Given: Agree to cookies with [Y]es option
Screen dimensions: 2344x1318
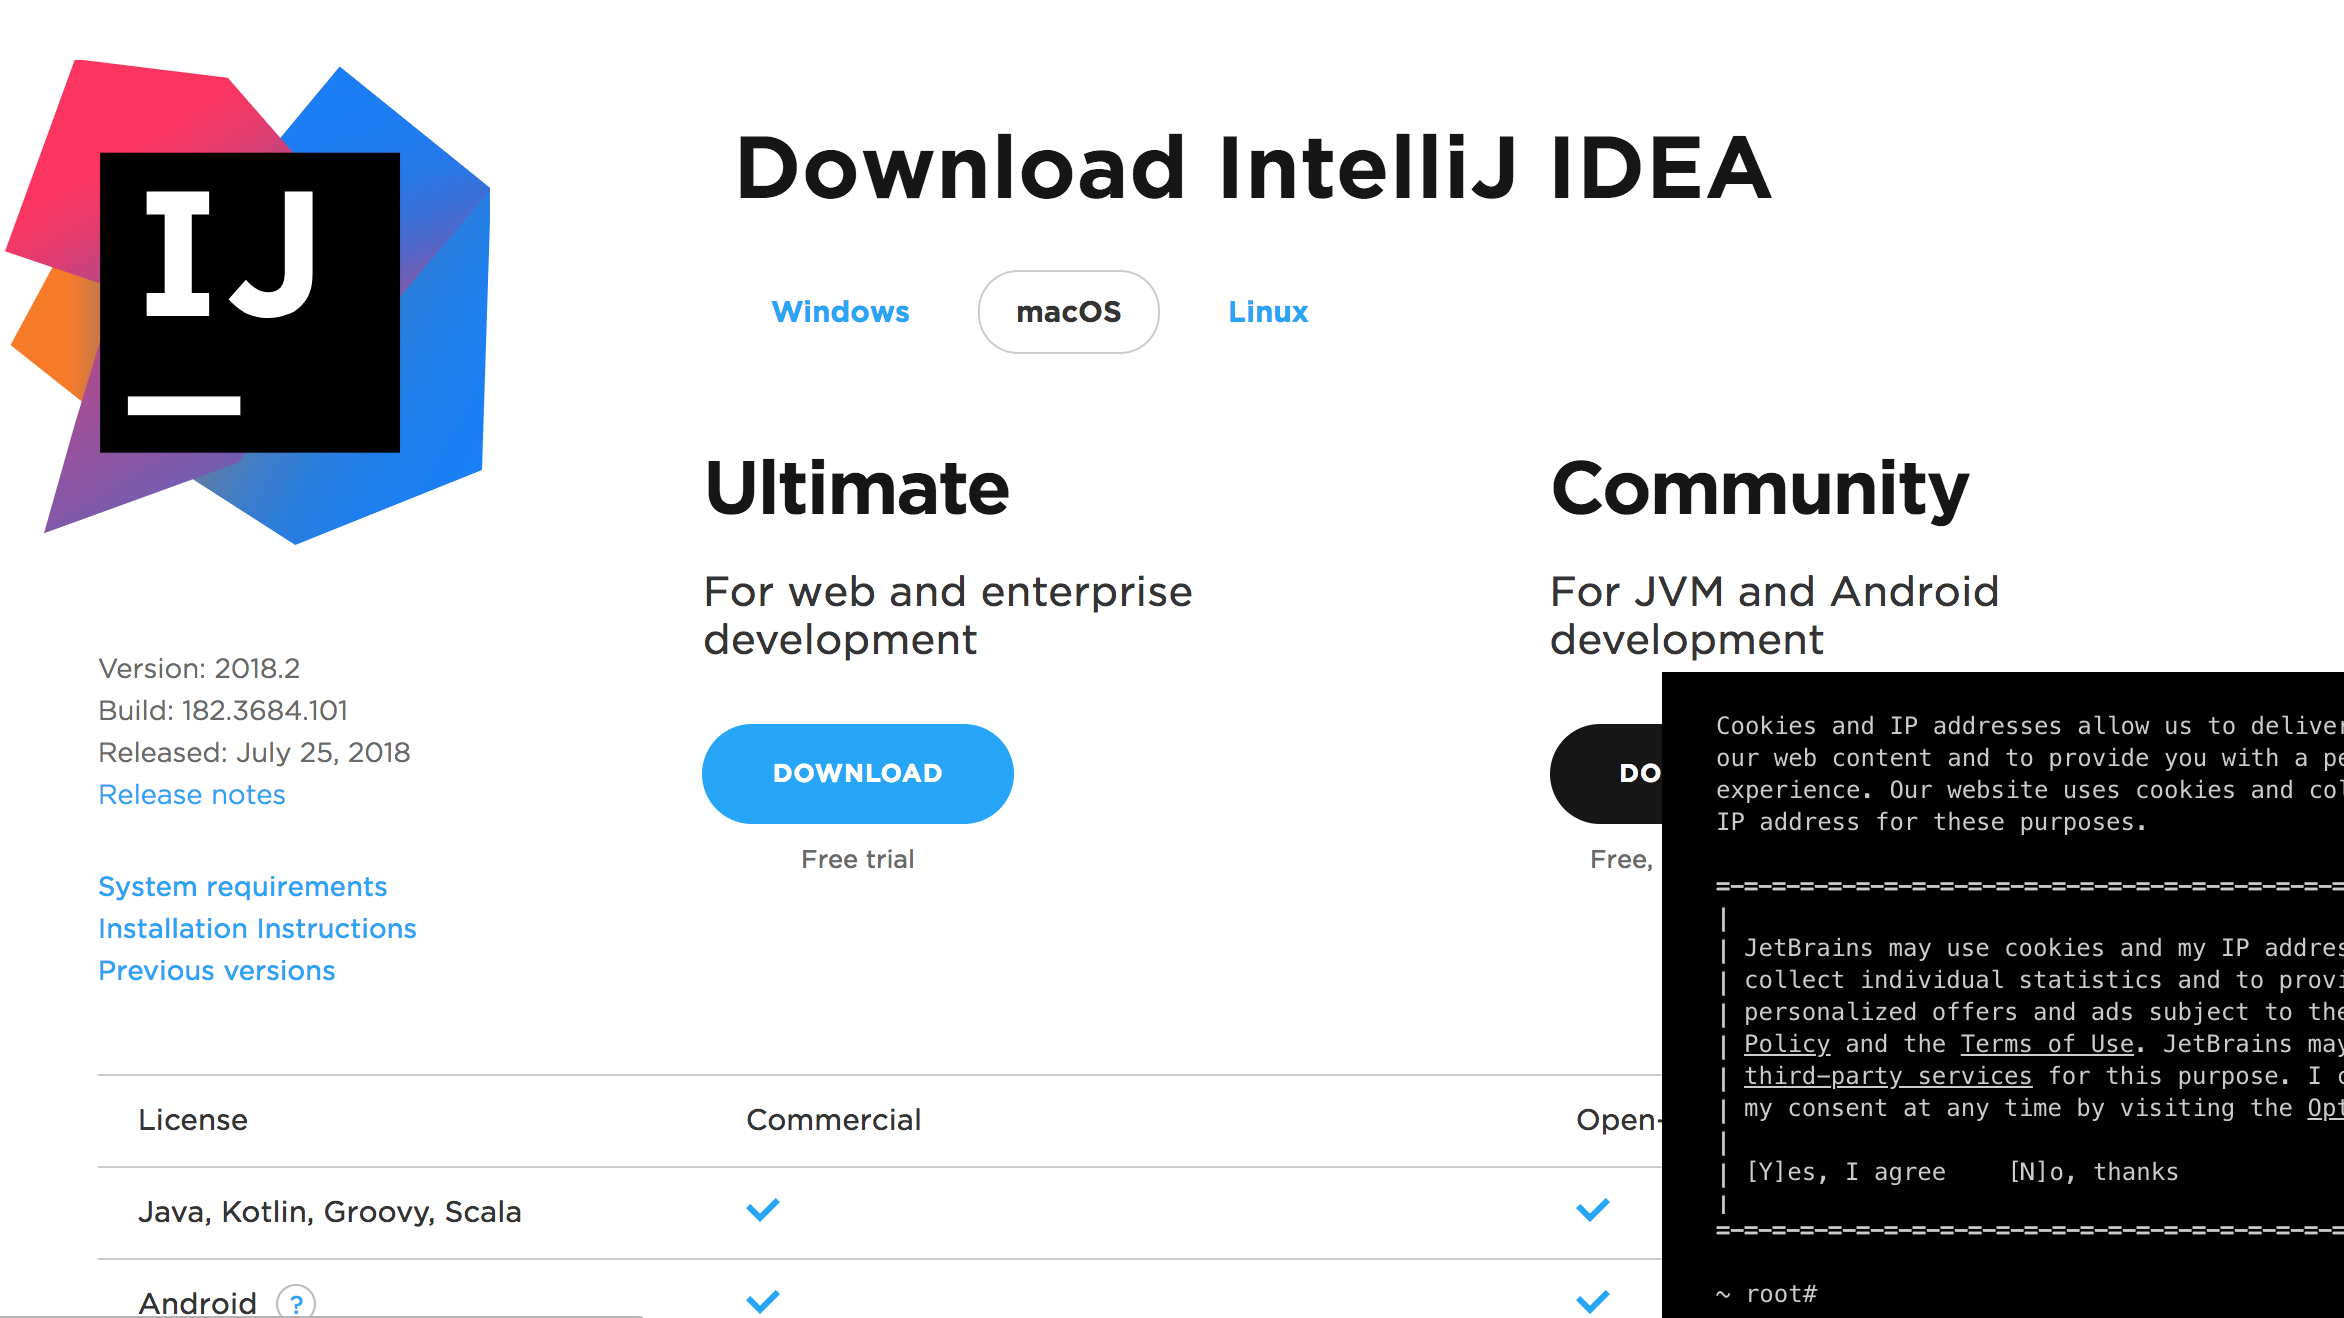Looking at the screenshot, I should pos(1846,1172).
